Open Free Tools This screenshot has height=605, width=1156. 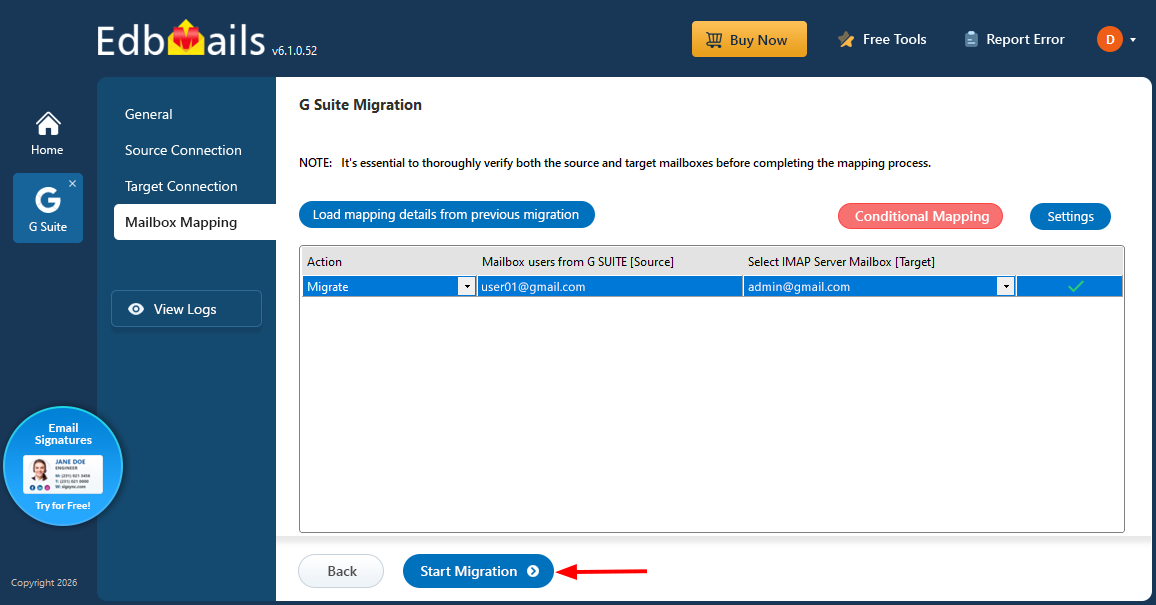point(882,40)
